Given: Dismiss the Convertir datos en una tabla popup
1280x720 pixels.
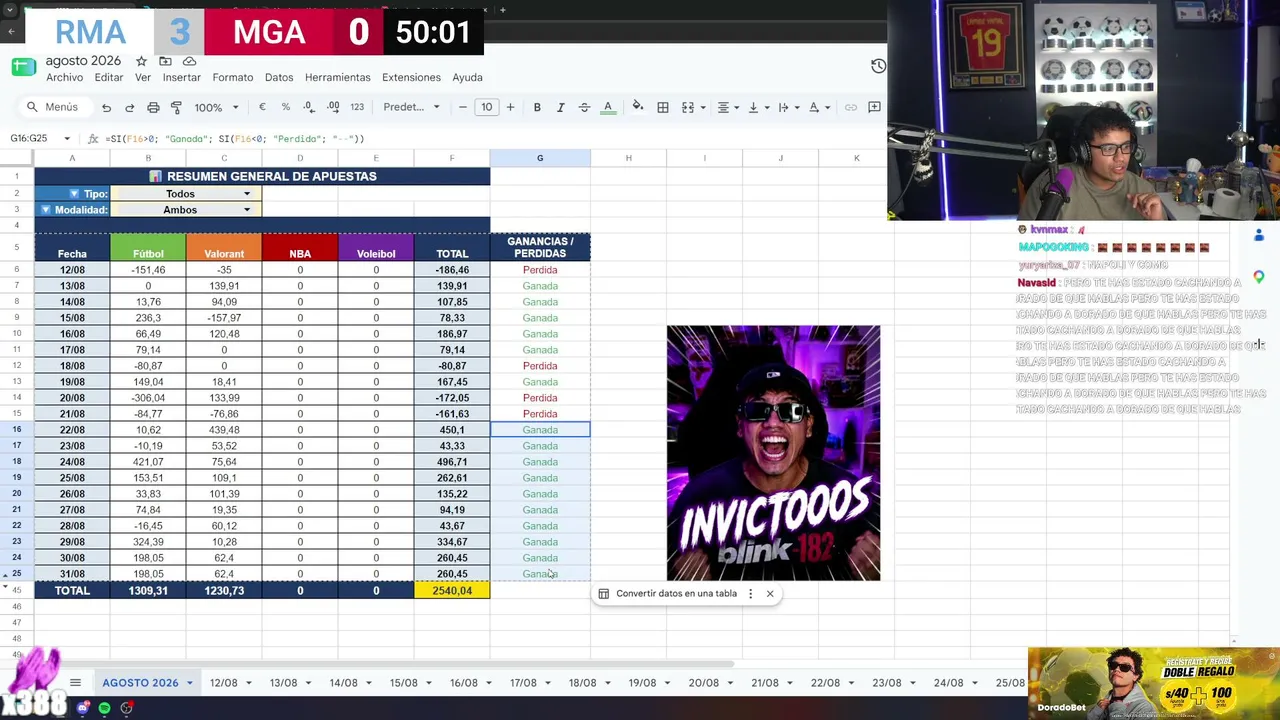Looking at the screenshot, I should tap(770, 594).
